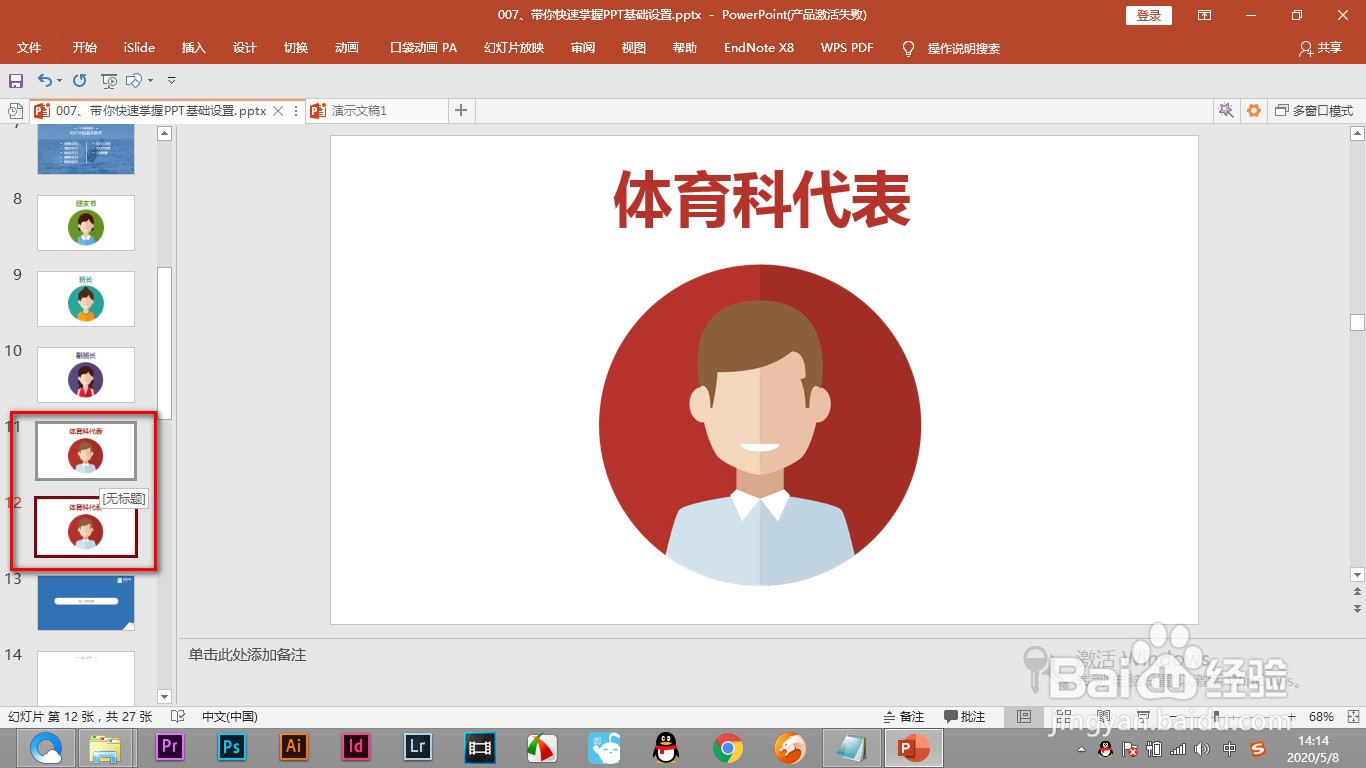Click the 体育科代表 slide title
1366x768 pixels.
click(x=761, y=199)
